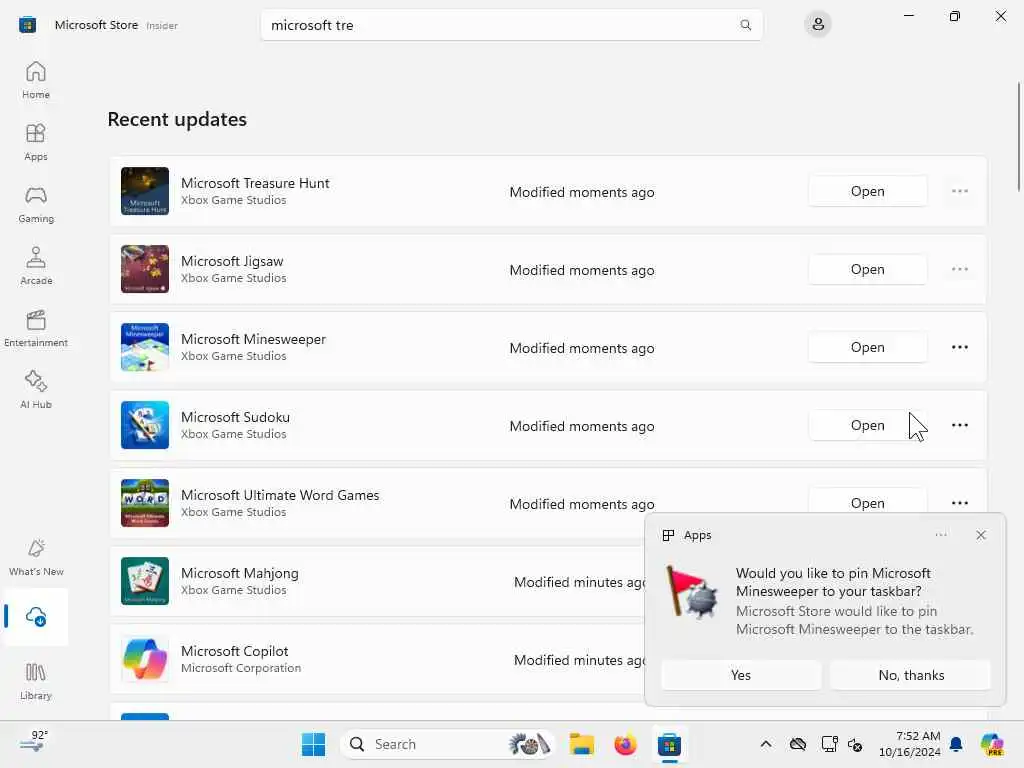The image size is (1024, 768).
Task: Click the Microsoft Copilot app icon
Action: coord(145,660)
